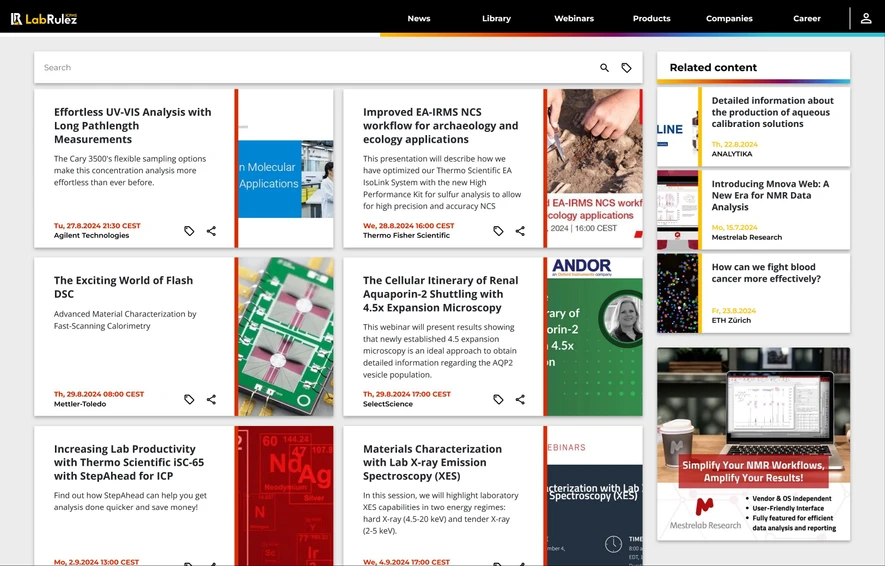The width and height of the screenshot is (885, 566).
Task: Click tag icon on Improved EA-IRMS NCS card
Action: [x=498, y=231]
